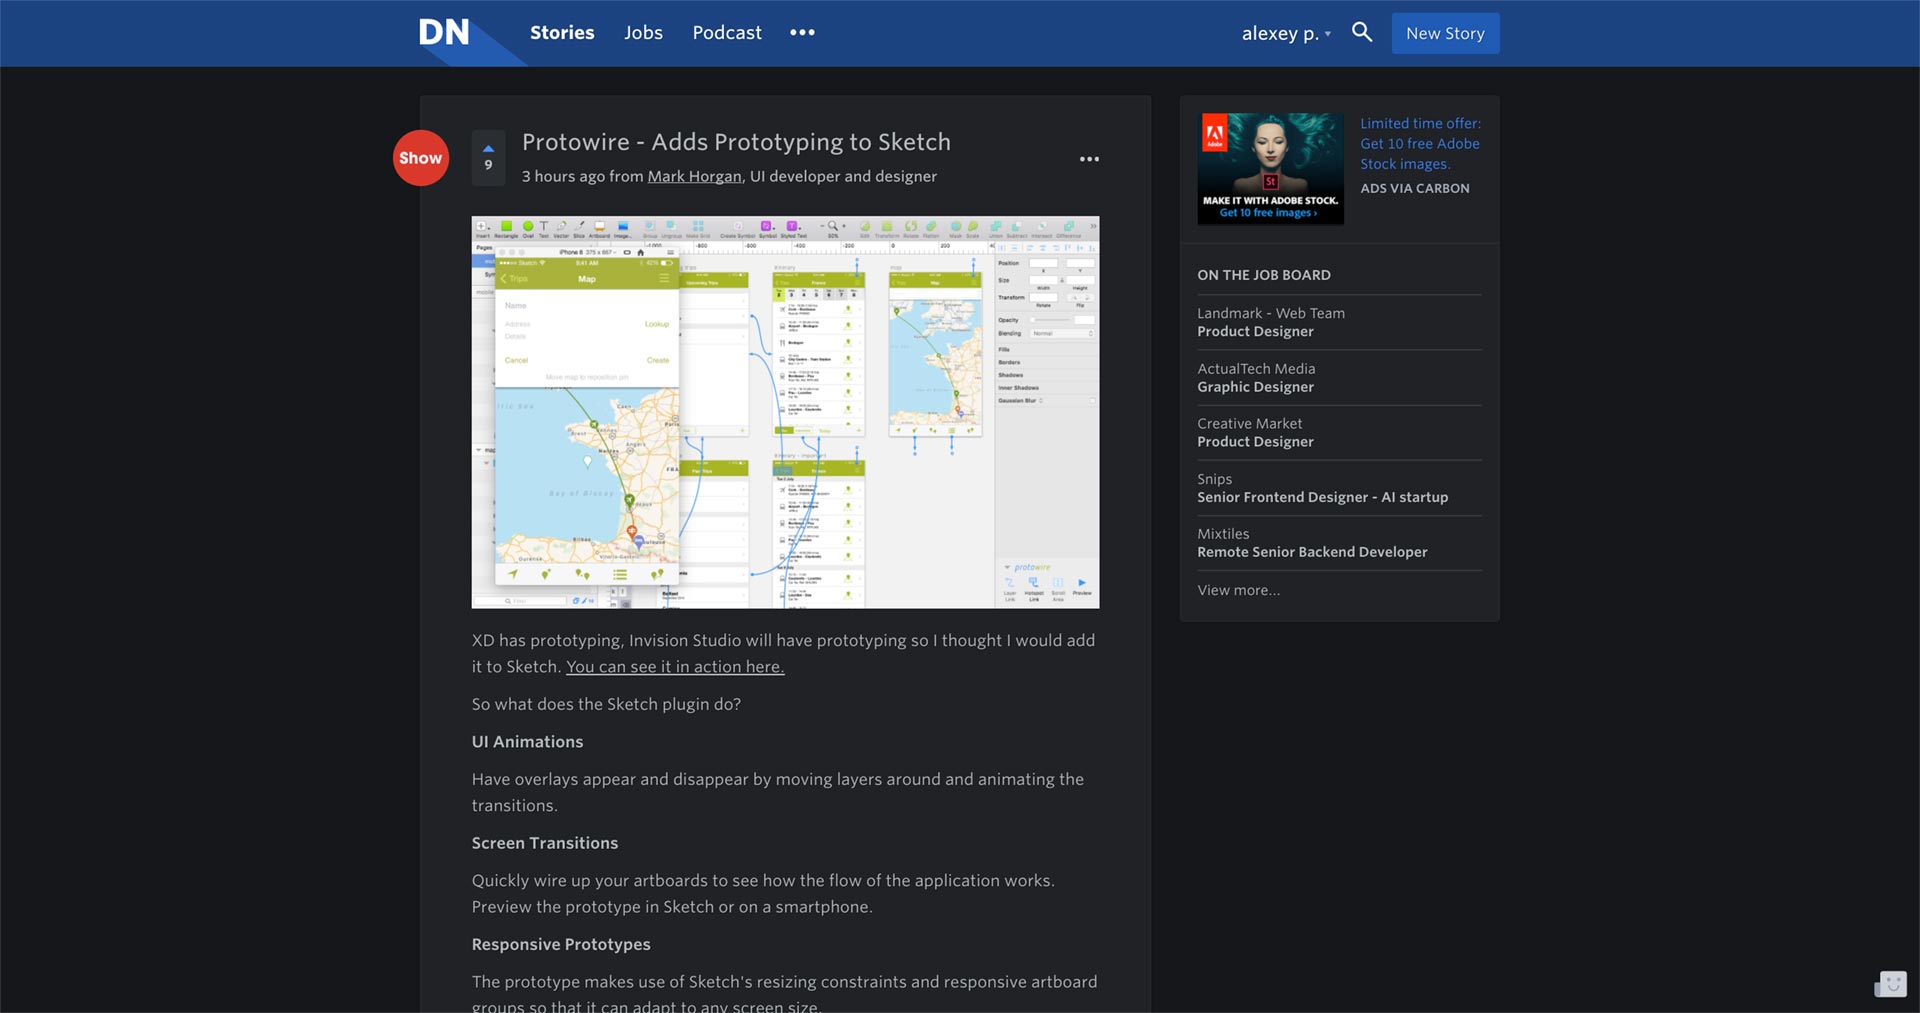Open the Snips Senior Frontend Designer job
1920x1013 pixels.
coord(1340,488)
